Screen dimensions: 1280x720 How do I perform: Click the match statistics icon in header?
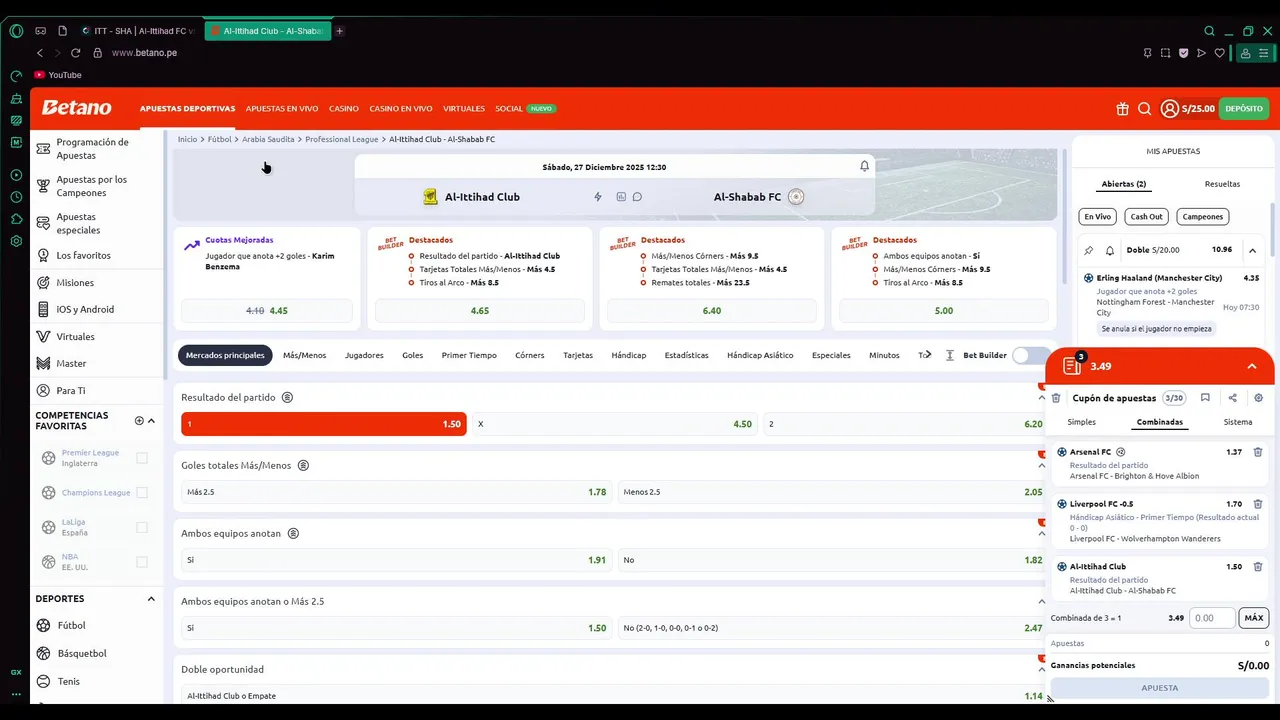(621, 197)
